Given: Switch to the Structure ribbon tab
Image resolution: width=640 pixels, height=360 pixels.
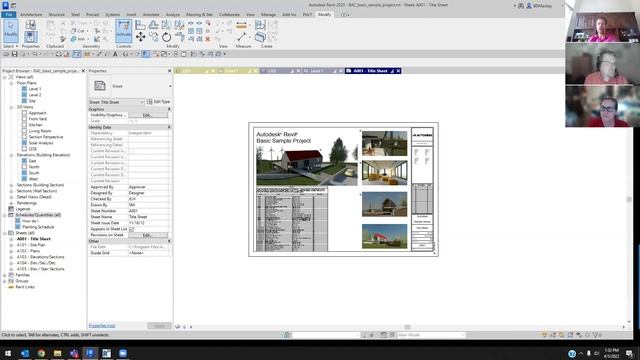Looking at the screenshot, I should (x=57, y=15).
